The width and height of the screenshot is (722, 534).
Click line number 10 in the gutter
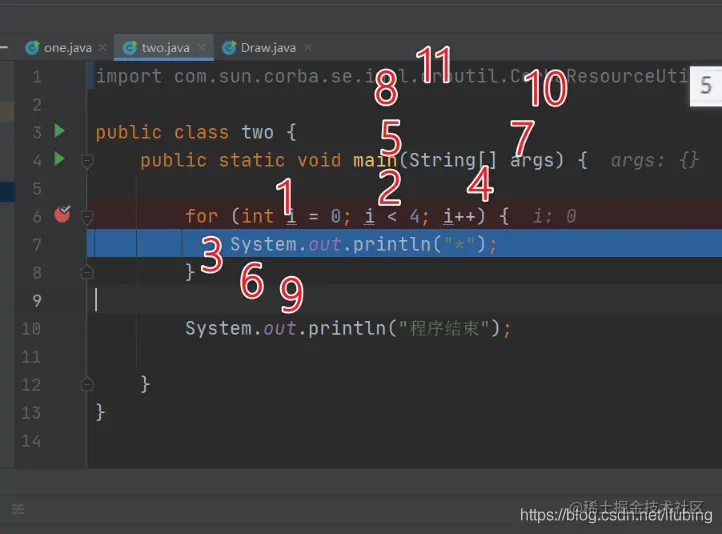point(31,329)
